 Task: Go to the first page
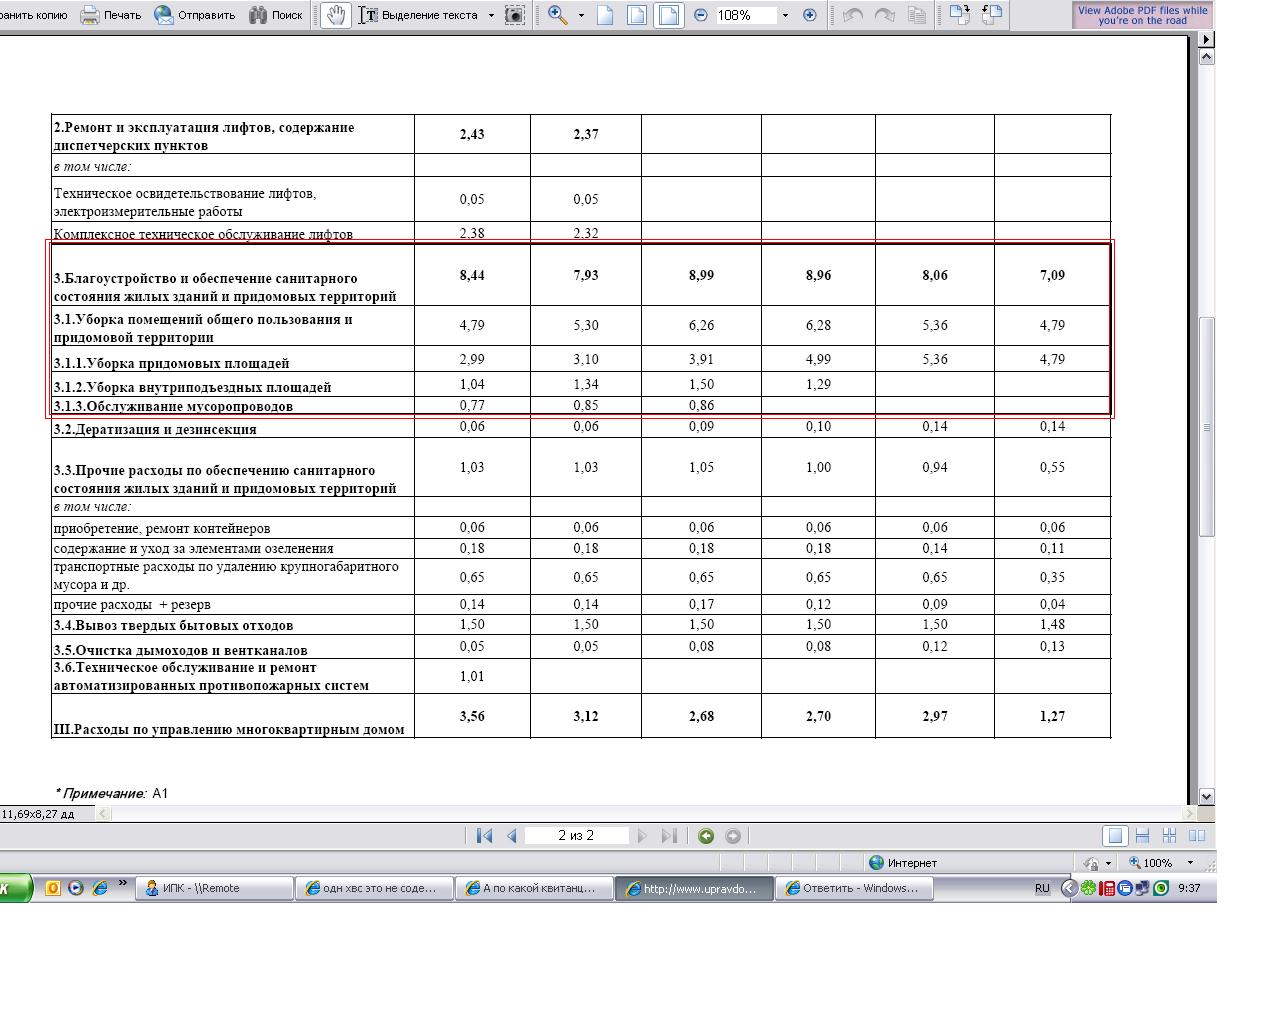(485, 836)
